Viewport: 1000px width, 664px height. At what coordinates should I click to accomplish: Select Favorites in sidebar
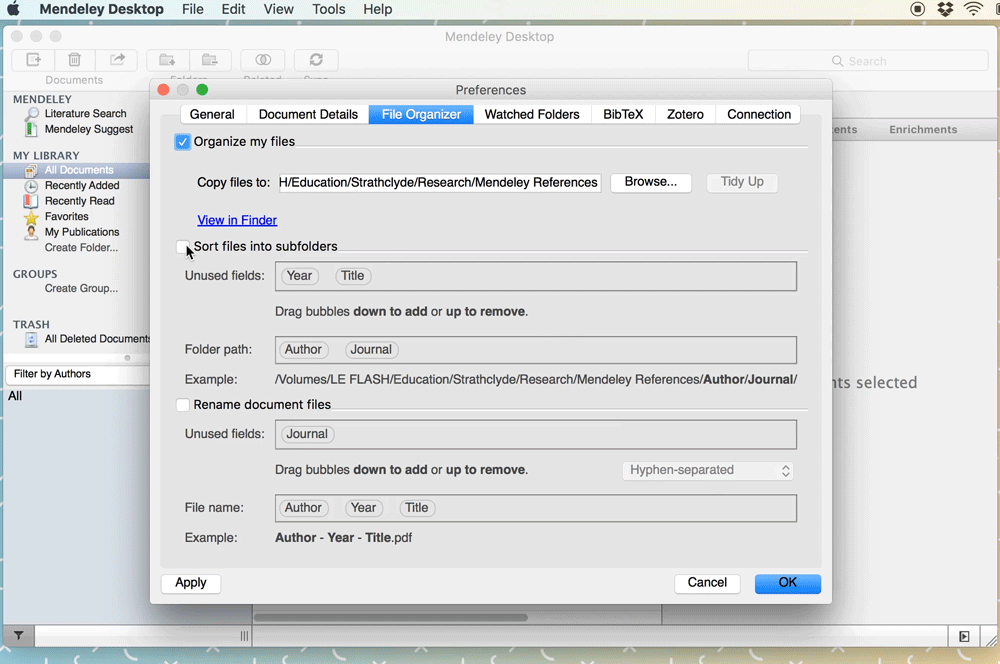coord(66,216)
